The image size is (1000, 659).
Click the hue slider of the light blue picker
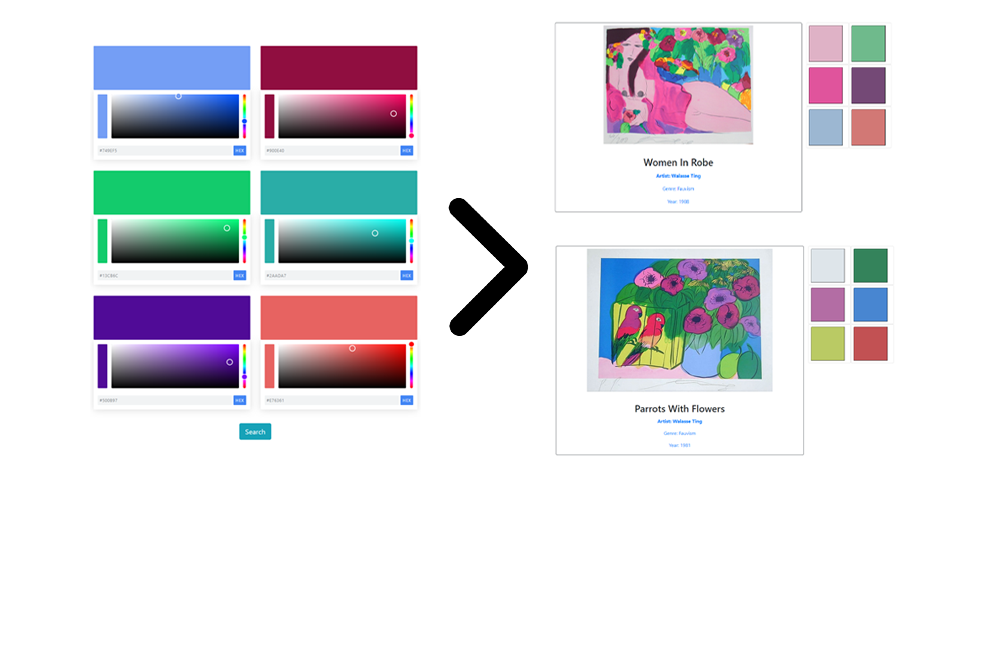(244, 116)
